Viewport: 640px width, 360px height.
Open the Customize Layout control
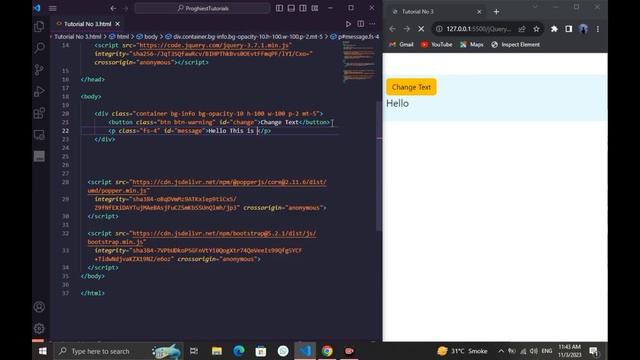pyautogui.click(x=315, y=8)
